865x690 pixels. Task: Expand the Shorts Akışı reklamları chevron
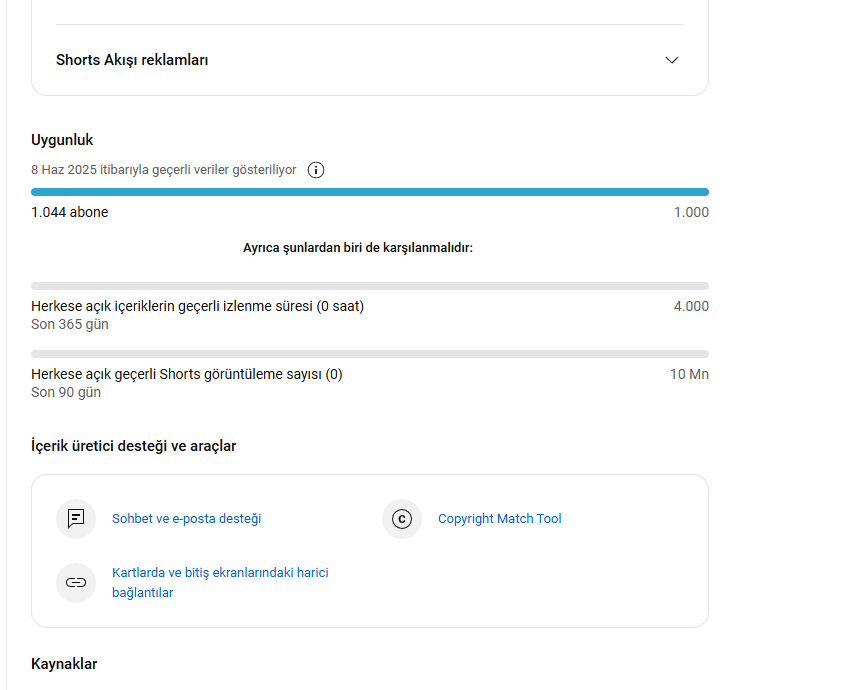pos(671,60)
